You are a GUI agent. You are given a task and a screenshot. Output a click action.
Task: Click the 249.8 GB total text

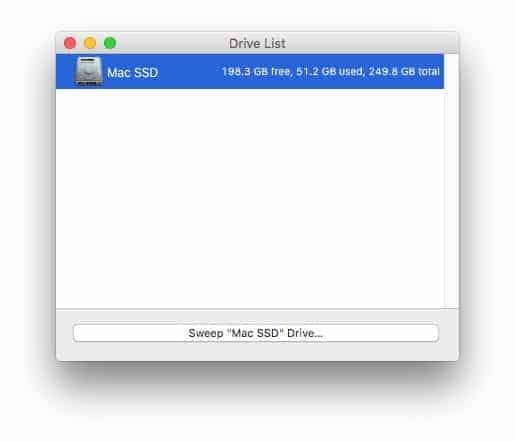click(404, 72)
